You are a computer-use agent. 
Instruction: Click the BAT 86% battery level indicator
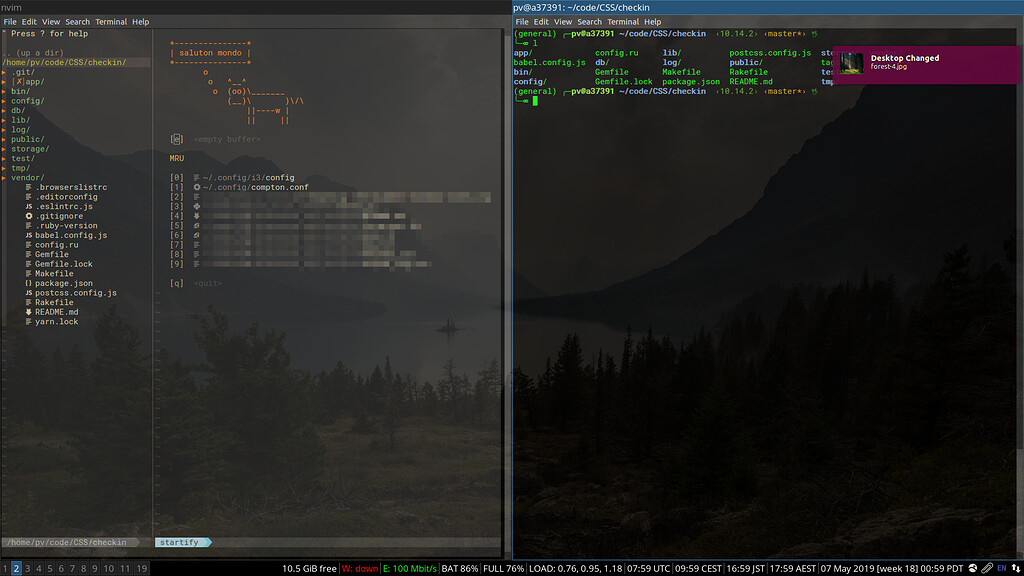[460, 567]
